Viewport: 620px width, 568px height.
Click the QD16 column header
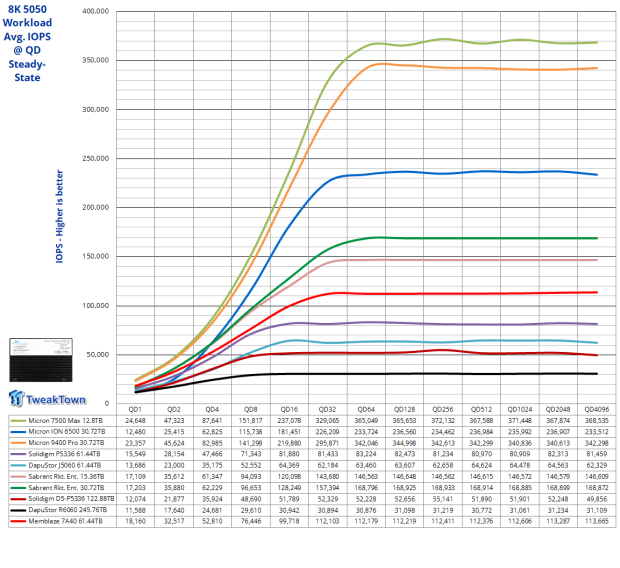pos(289,409)
